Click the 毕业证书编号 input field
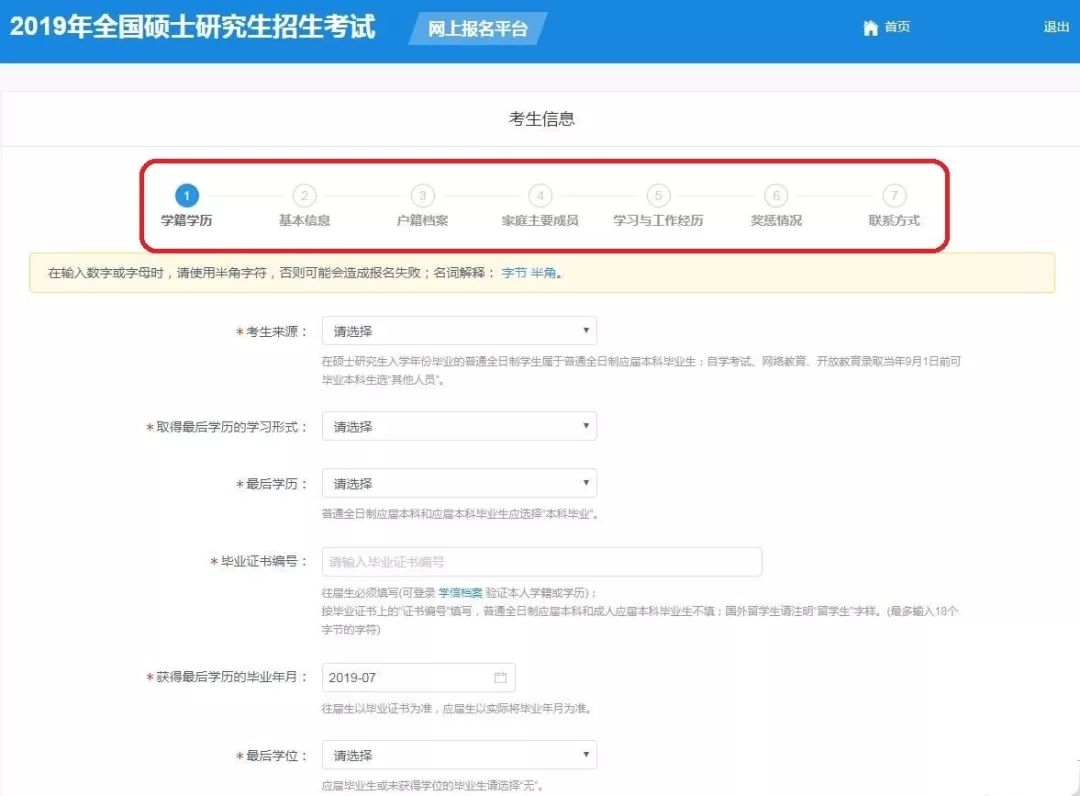 coord(541,562)
